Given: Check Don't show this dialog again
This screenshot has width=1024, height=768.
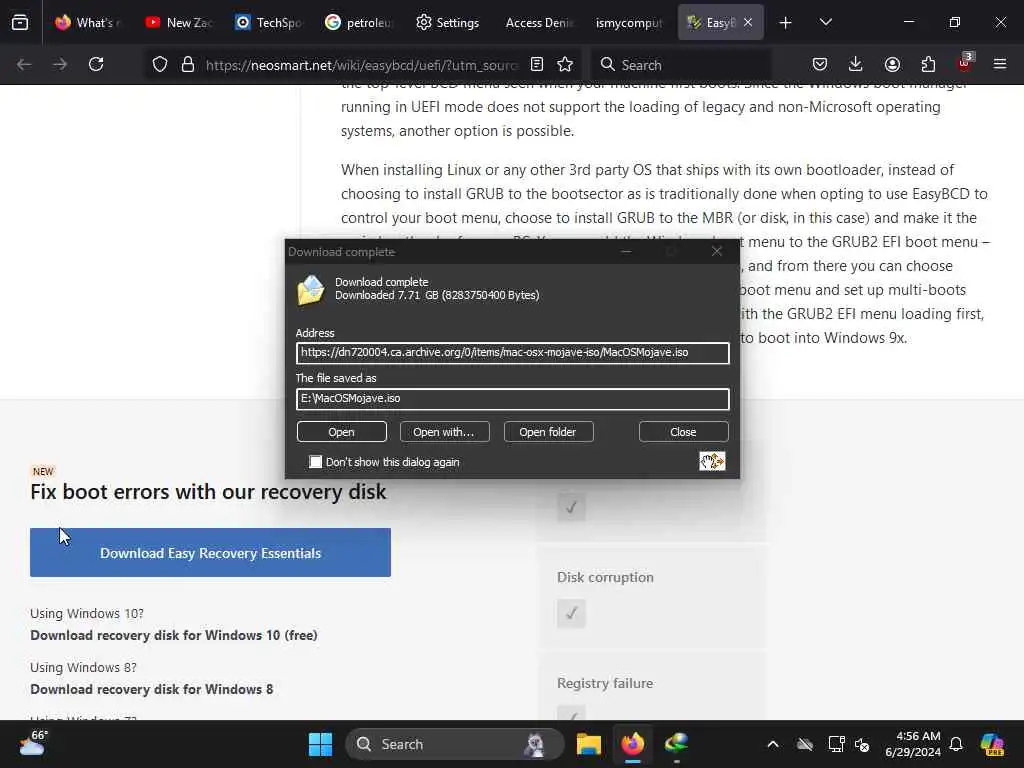Looking at the screenshot, I should click(x=315, y=462).
